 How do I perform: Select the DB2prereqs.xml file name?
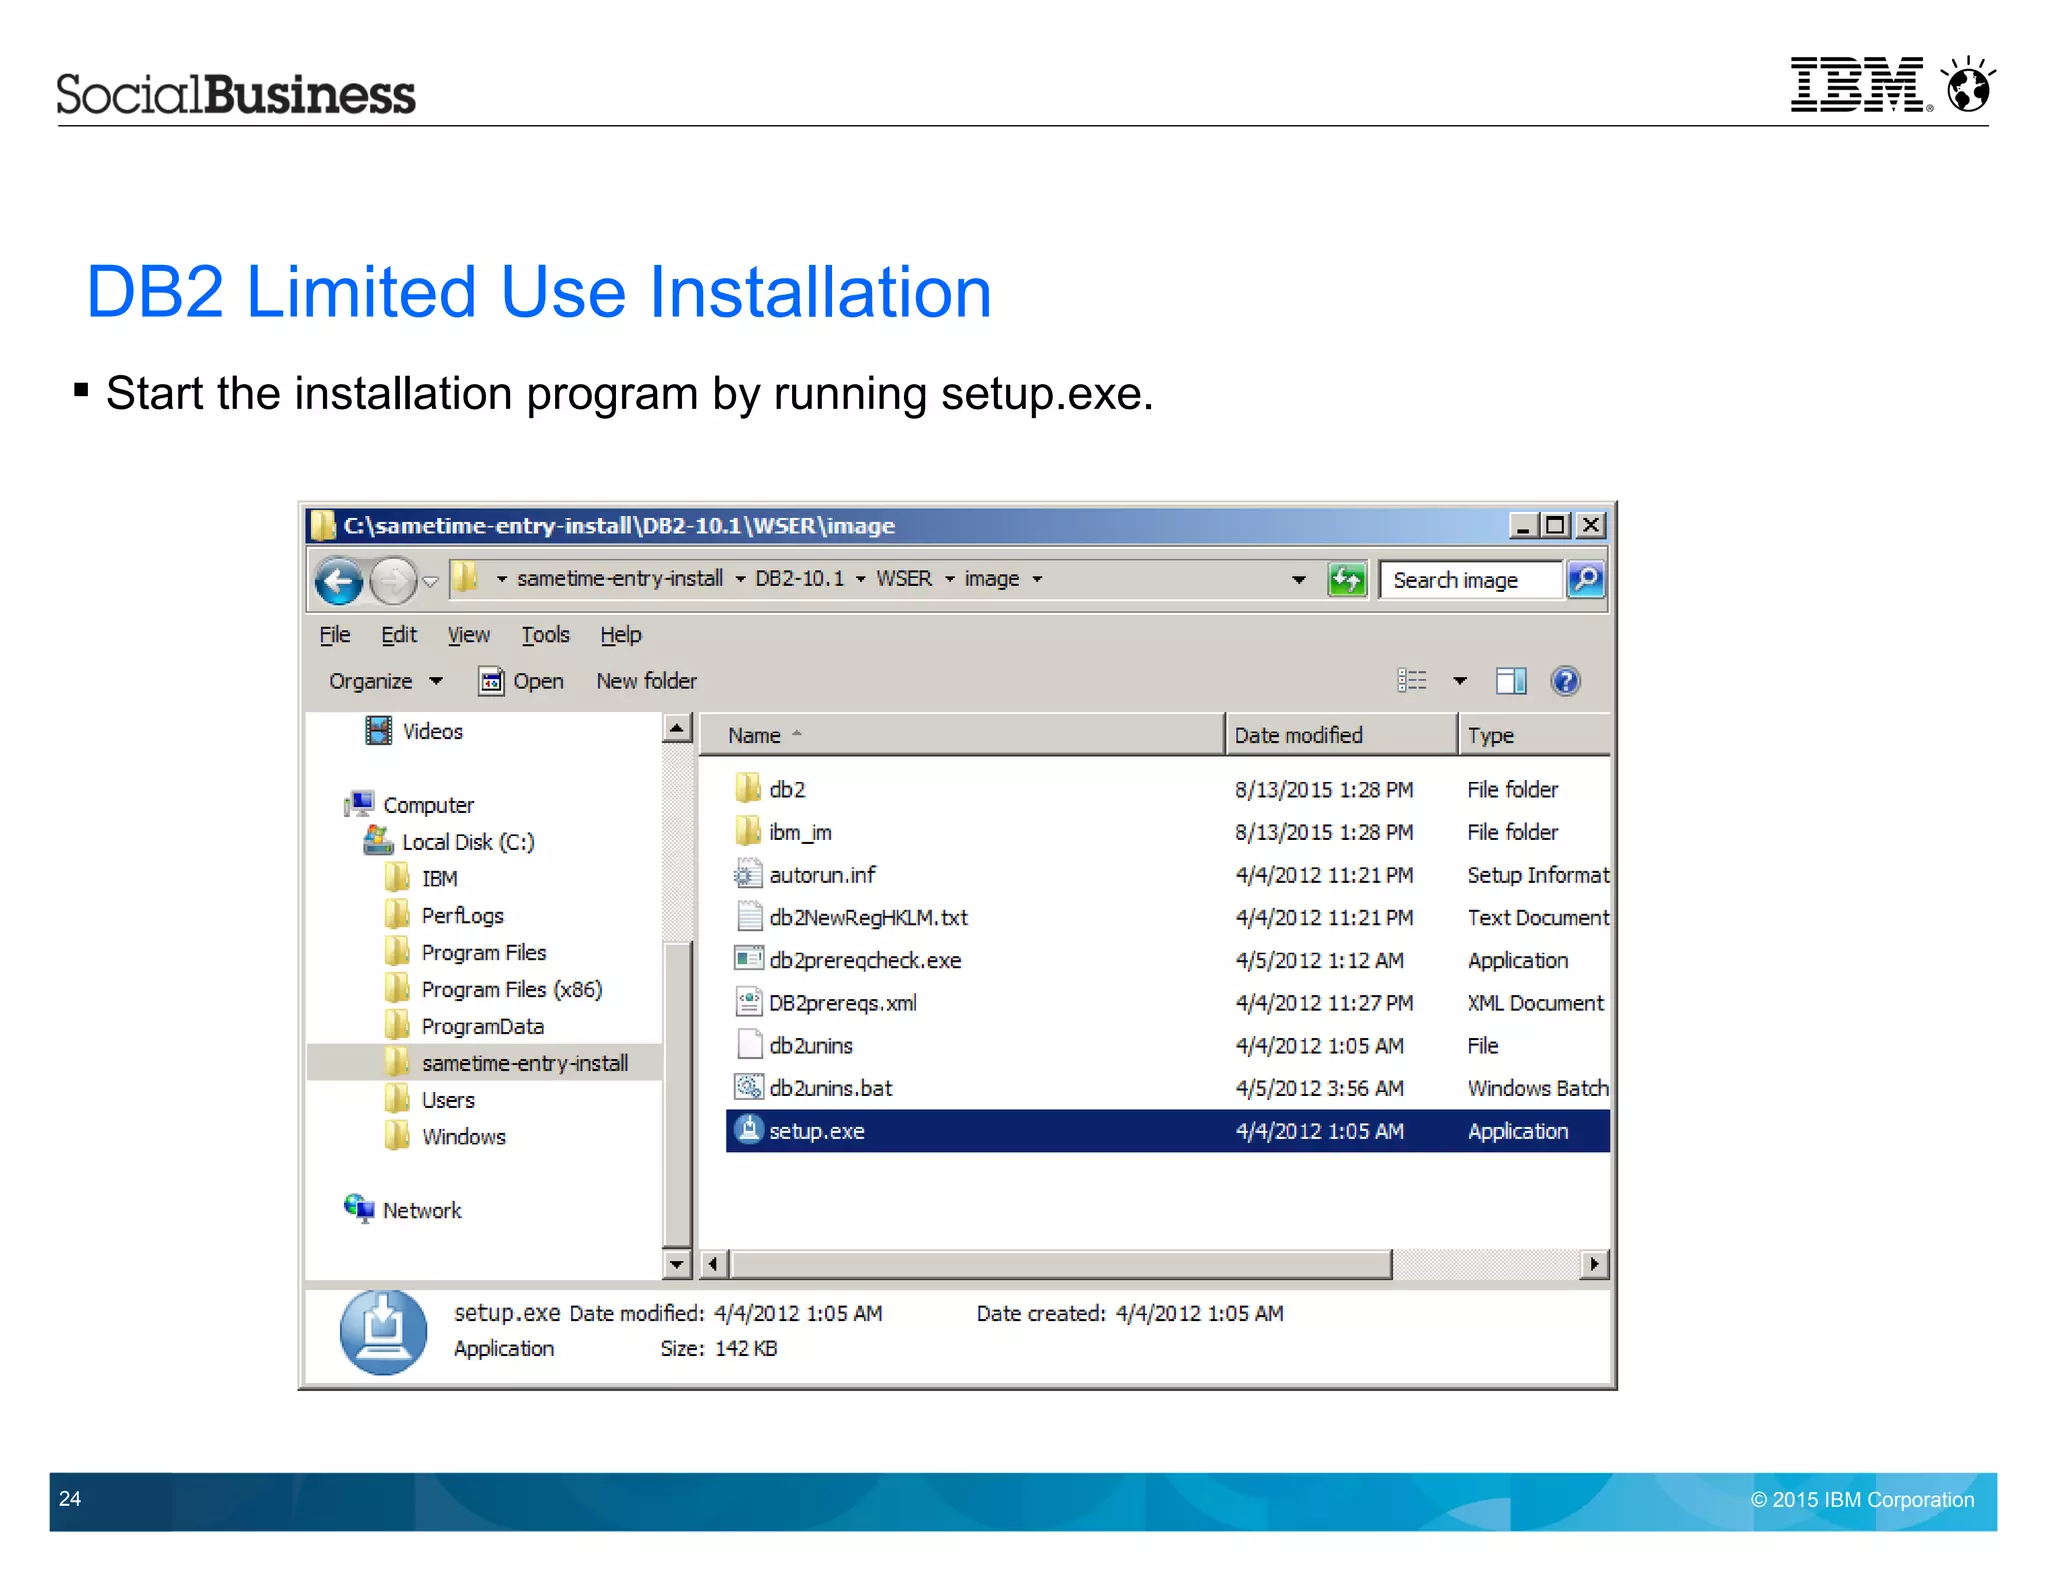pyautogui.click(x=842, y=1003)
